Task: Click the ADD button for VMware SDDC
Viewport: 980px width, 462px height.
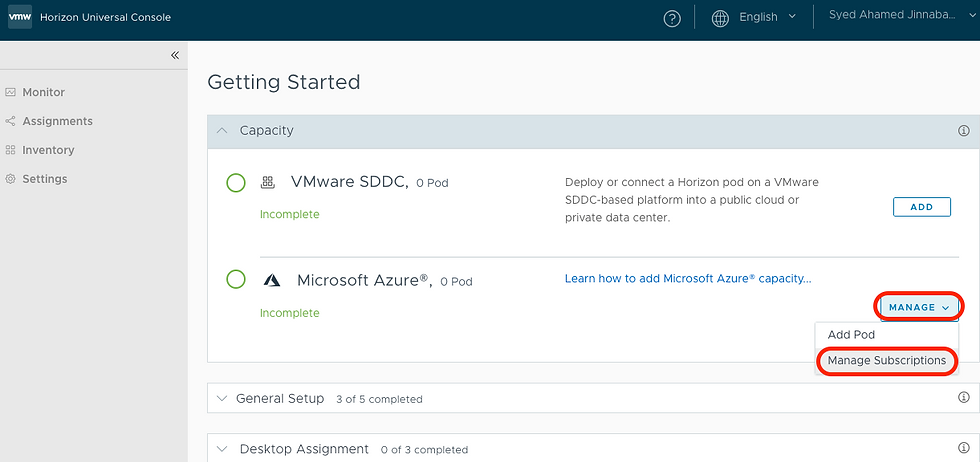Action: click(x=922, y=207)
